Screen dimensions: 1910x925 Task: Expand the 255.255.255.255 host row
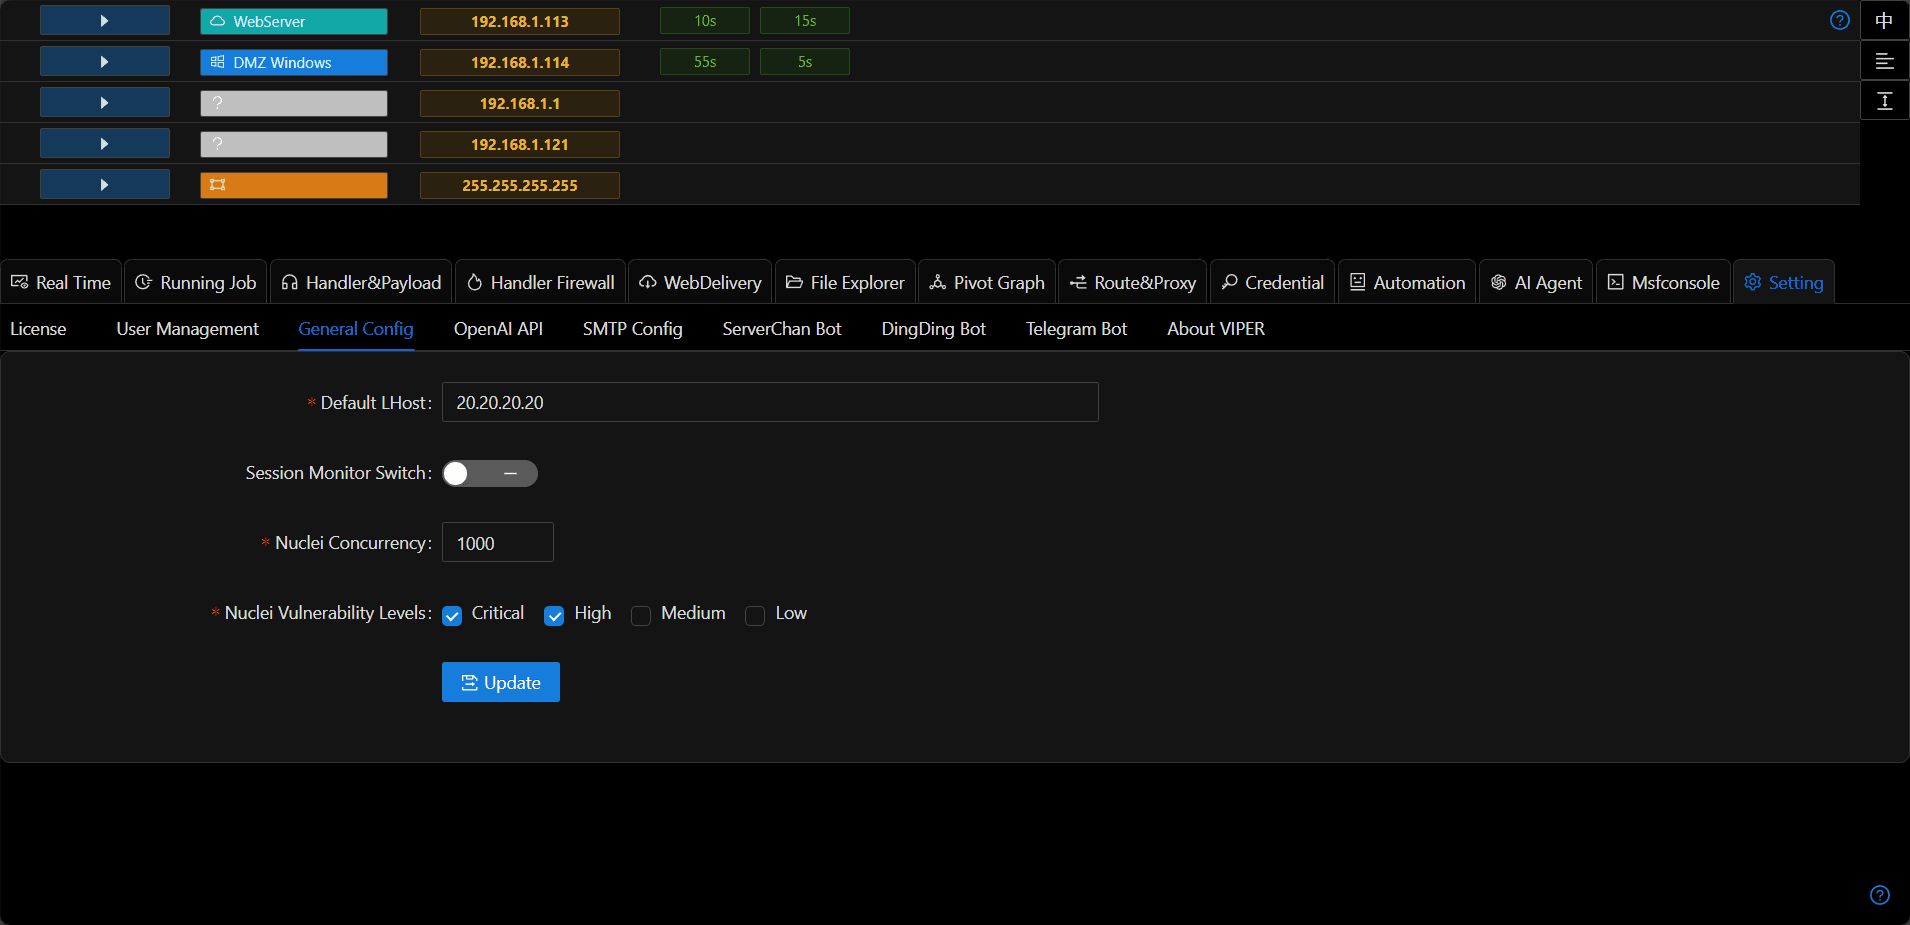pos(105,185)
